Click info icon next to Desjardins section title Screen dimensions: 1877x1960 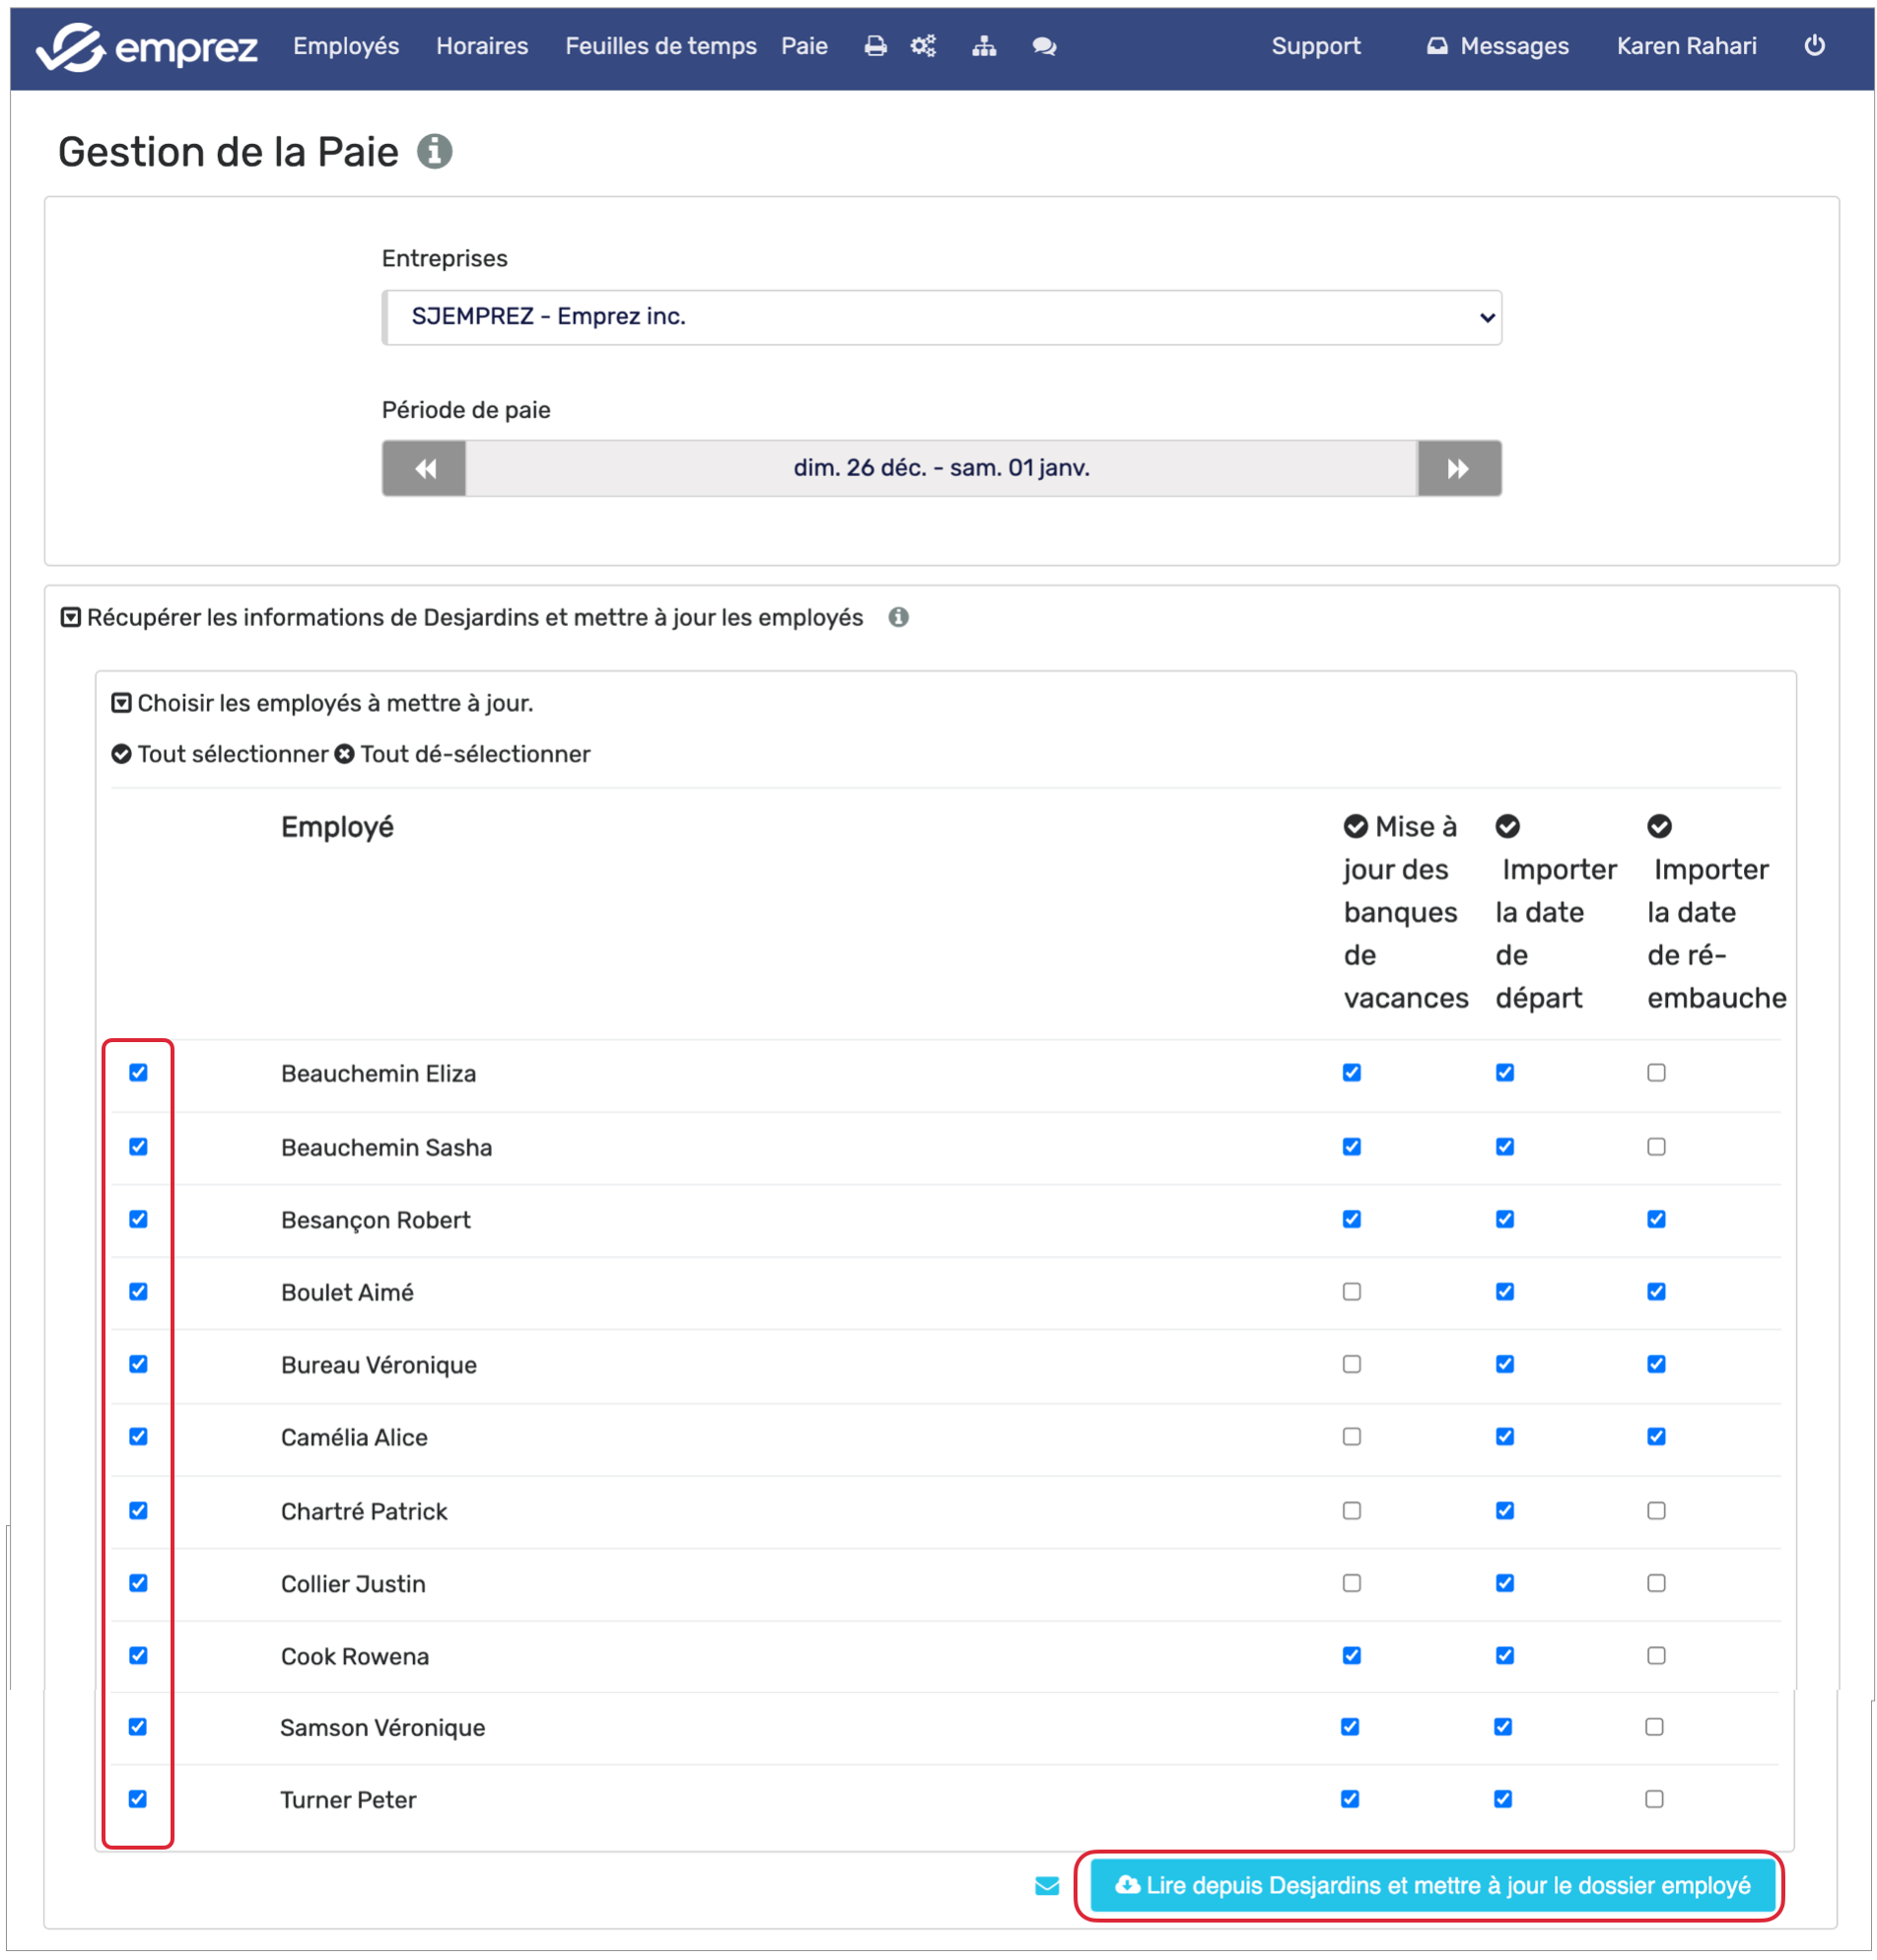[898, 617]
